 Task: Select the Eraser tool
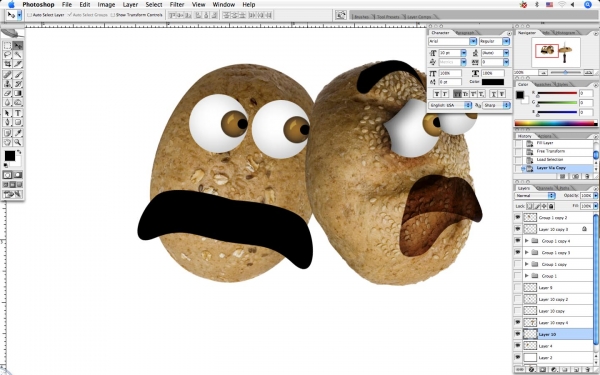[7, 93]
